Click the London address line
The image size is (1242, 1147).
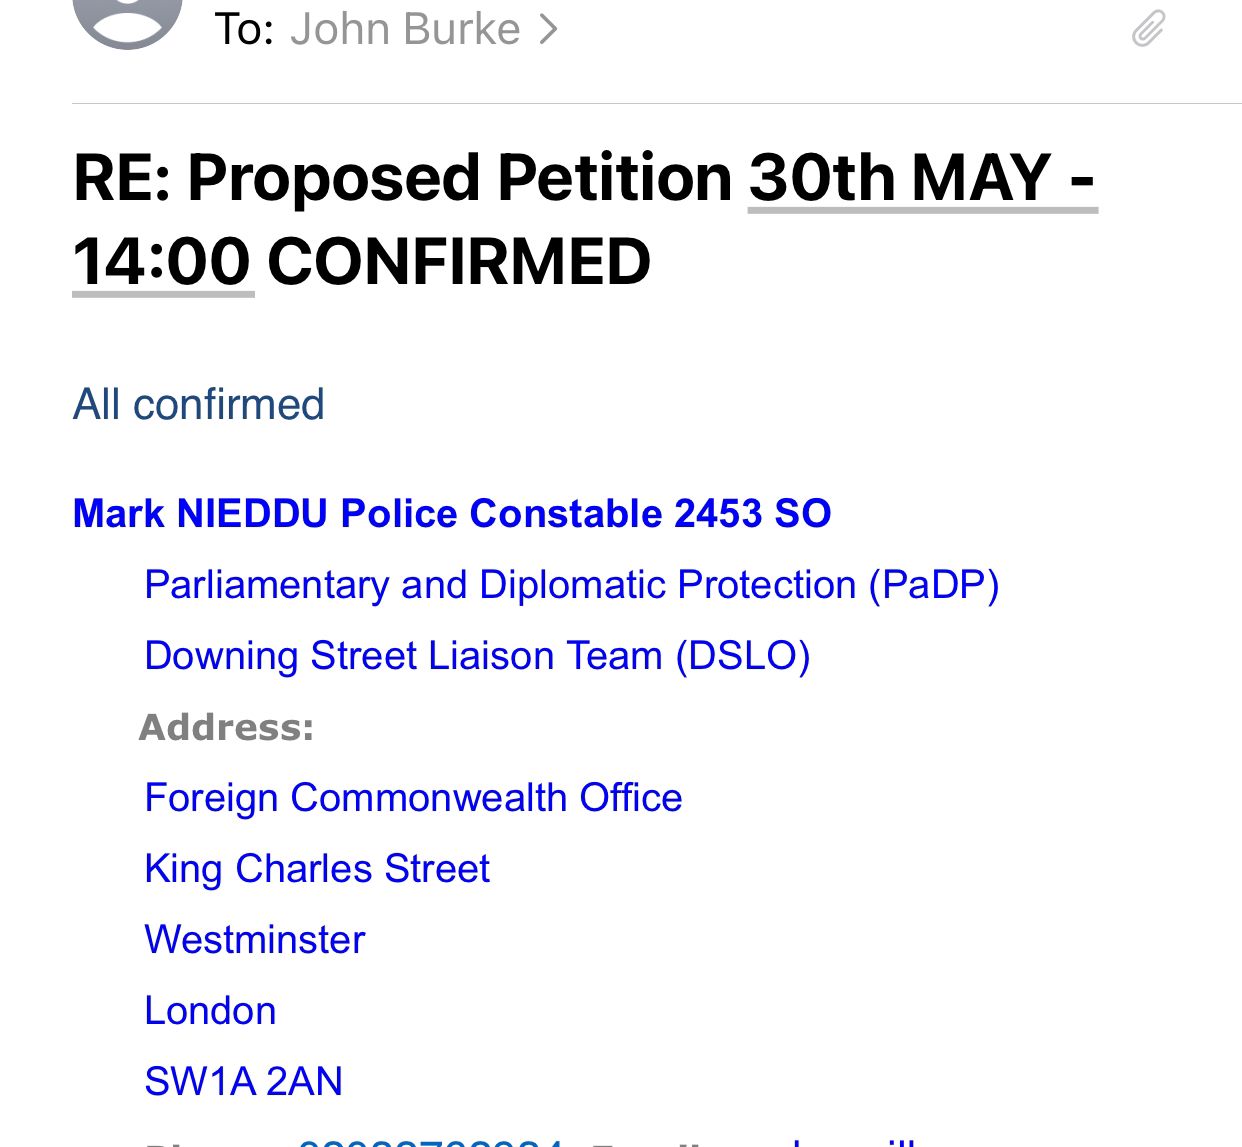click(x=210, y=1011)
